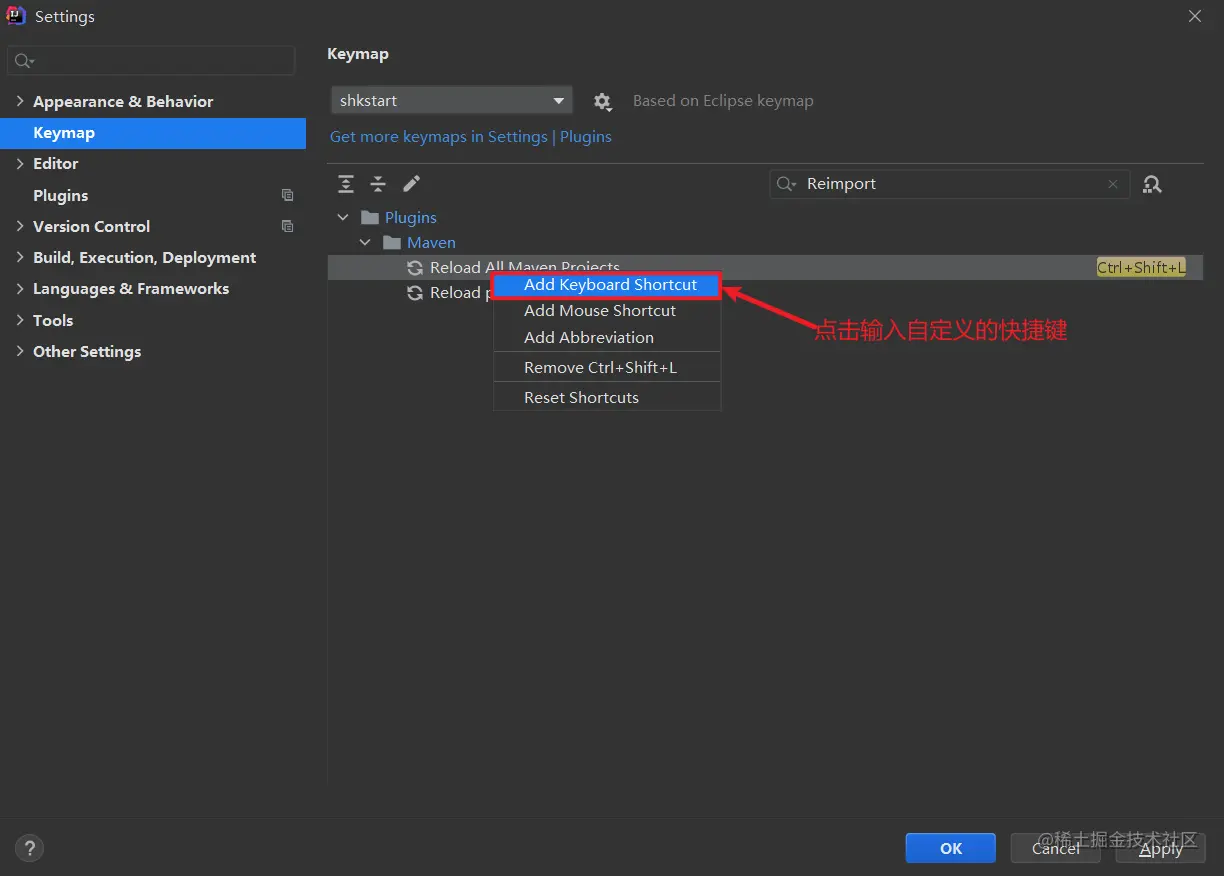Screen dimensions: 1224x876
Task: Click the Reimport action search field
Action: (950, 184)
